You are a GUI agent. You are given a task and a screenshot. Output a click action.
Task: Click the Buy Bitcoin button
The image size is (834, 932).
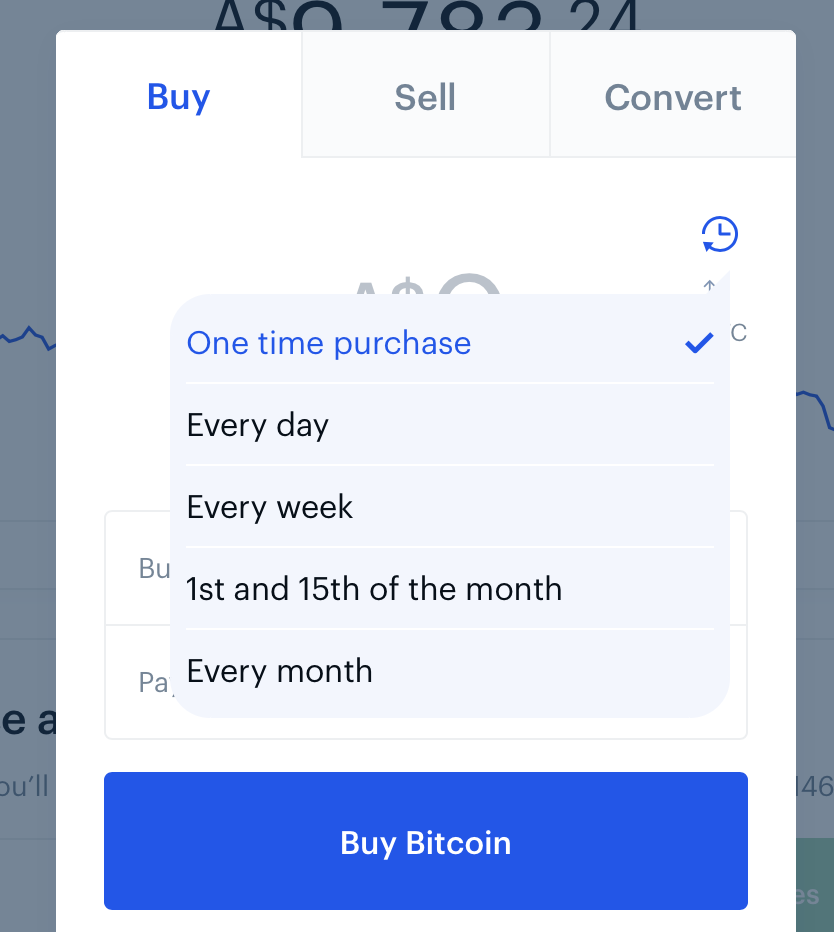pyautogui.click(x=426, y=841)
